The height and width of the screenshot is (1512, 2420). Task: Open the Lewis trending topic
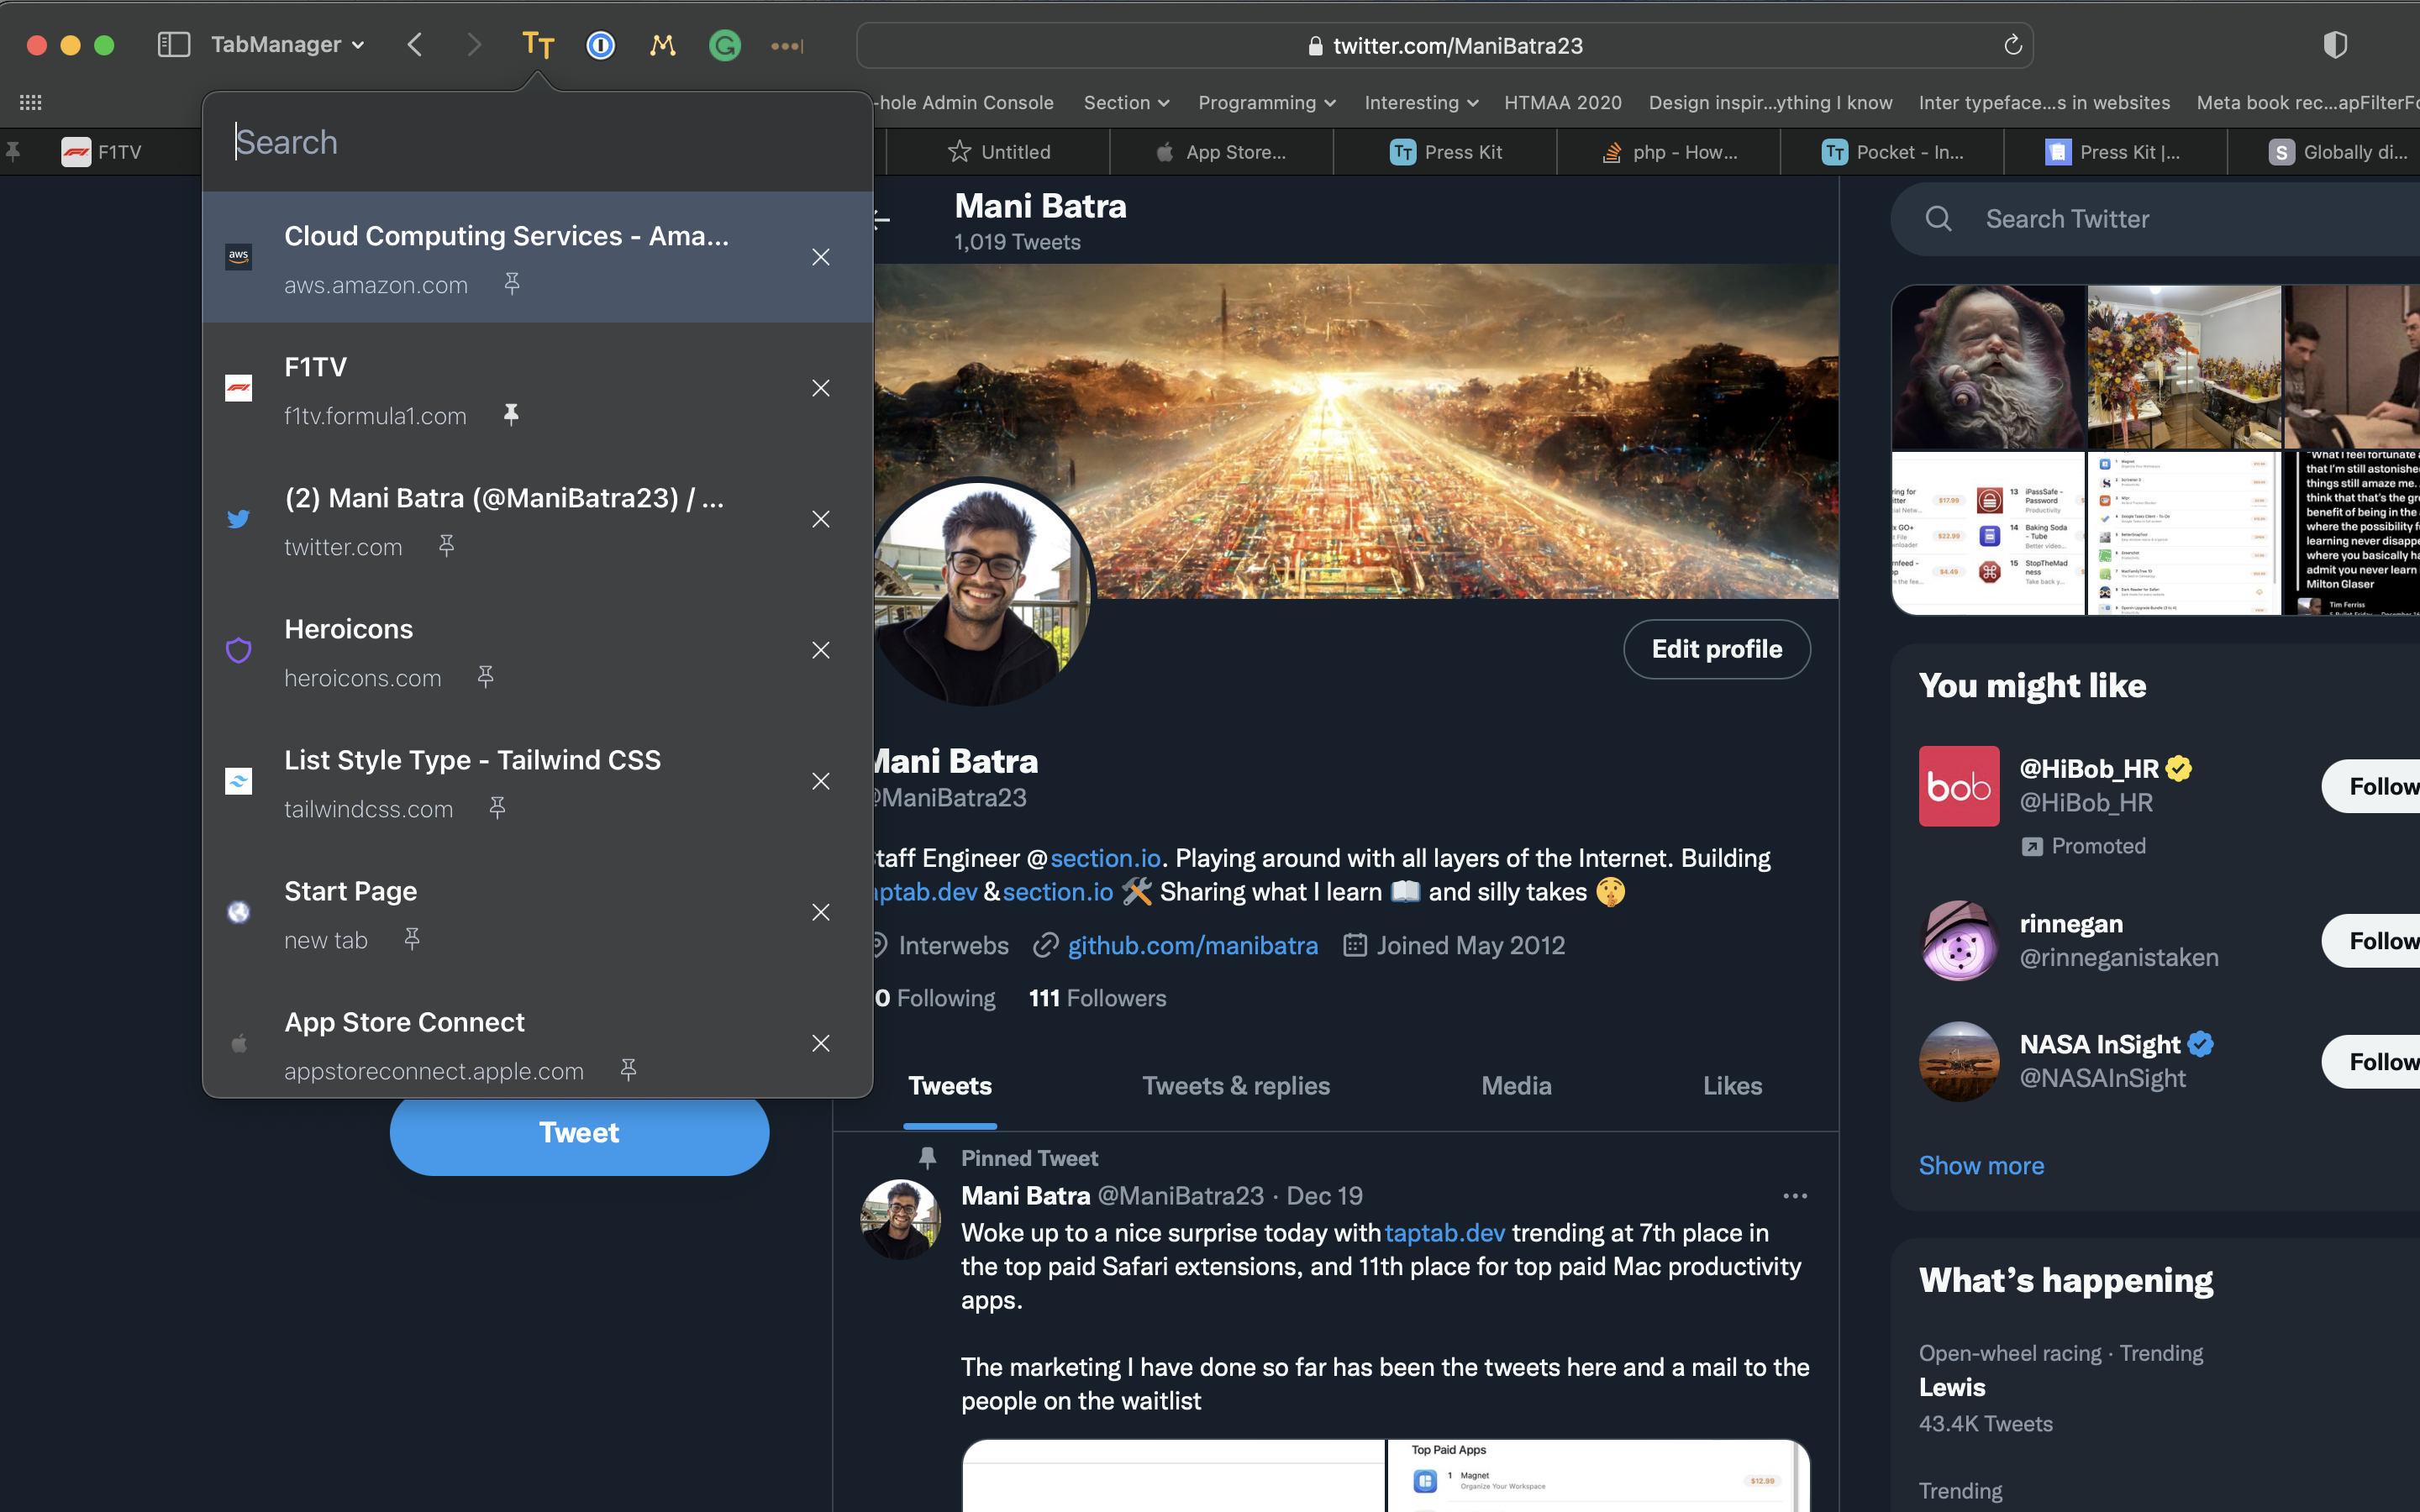pyautogui.click(x=1952, y=1387)
